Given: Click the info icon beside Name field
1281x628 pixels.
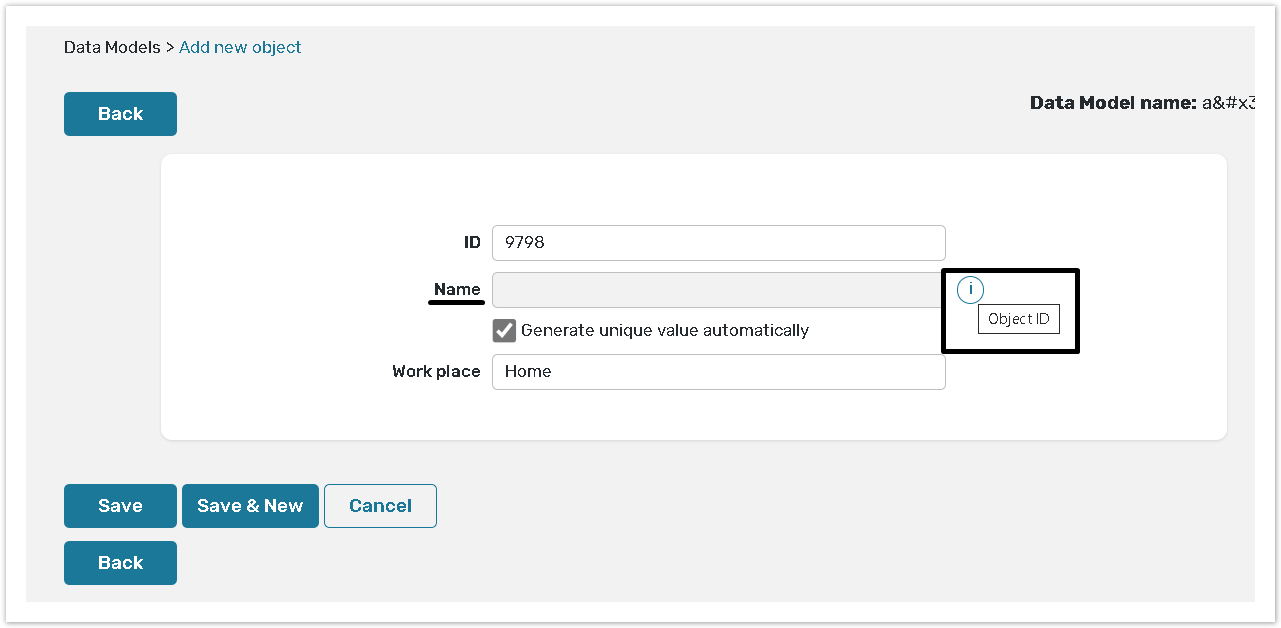Looking at the screenshot, I should click(970, 290).
